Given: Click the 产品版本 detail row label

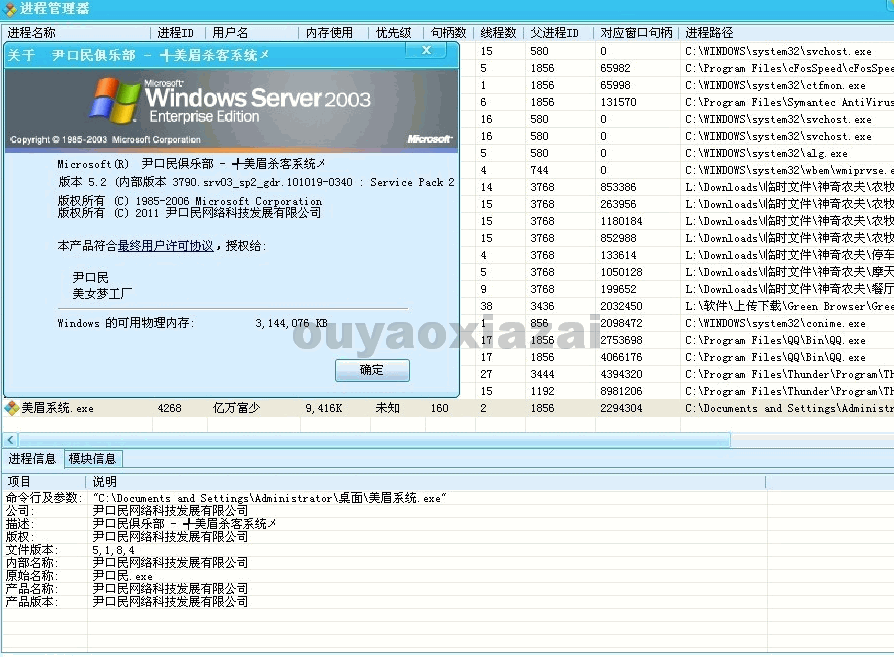Looking at the screenshot, I should pos(32,602).
